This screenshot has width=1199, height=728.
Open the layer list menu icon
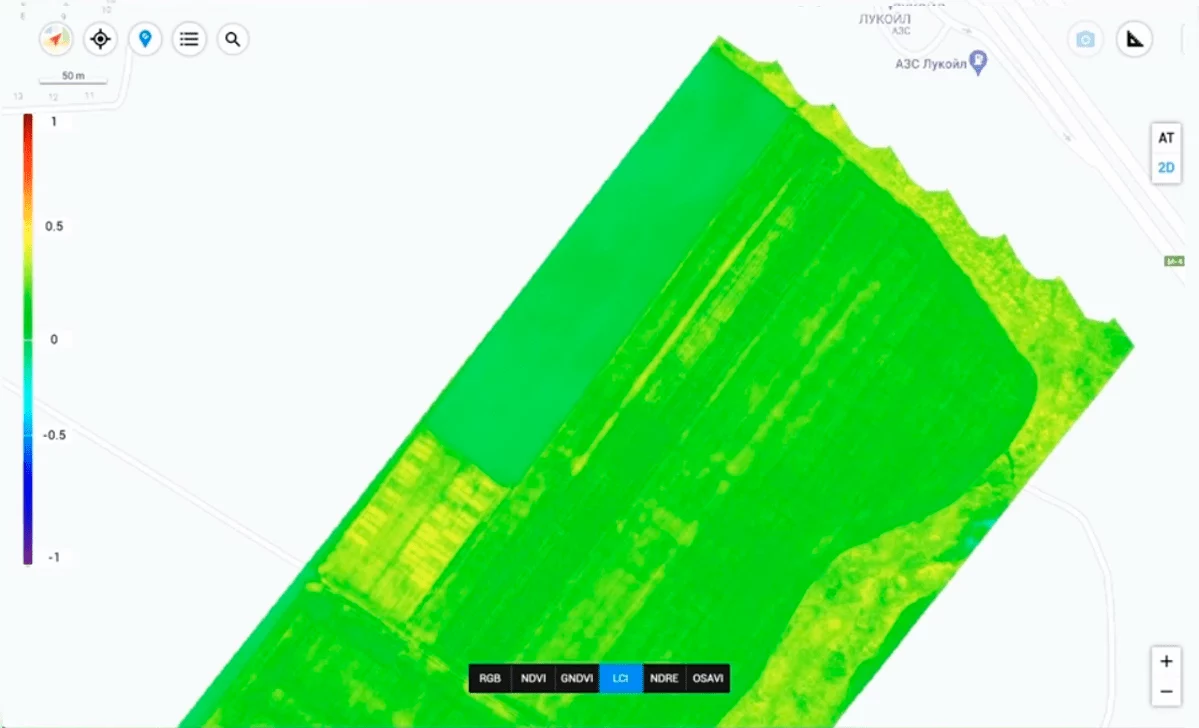click(189, 39)
